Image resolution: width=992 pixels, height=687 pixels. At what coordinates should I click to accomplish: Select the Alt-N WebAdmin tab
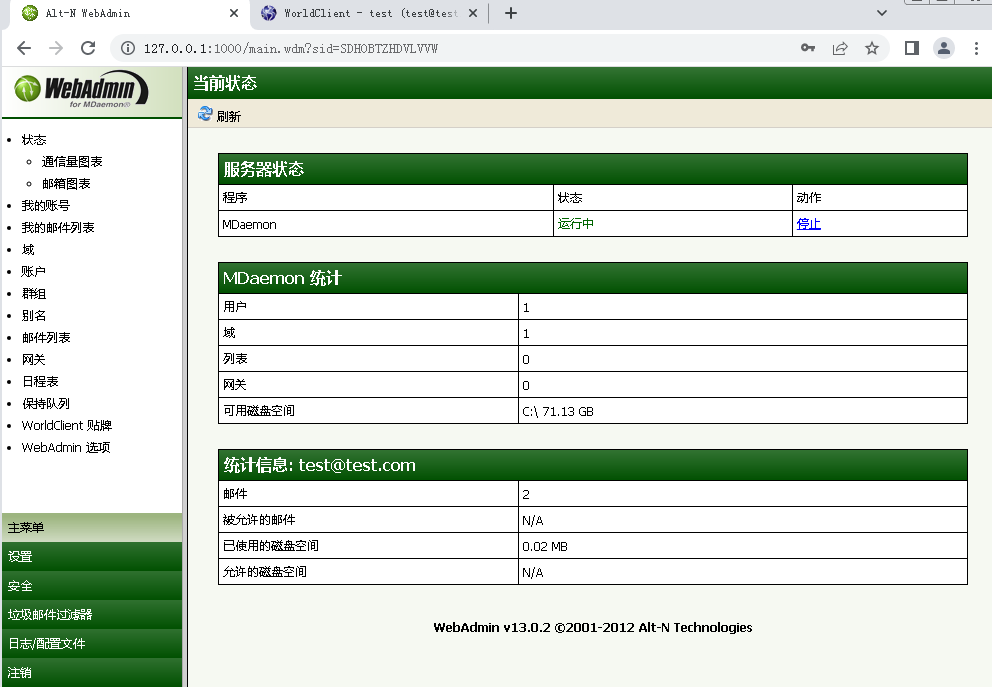(x=130, y=13)
